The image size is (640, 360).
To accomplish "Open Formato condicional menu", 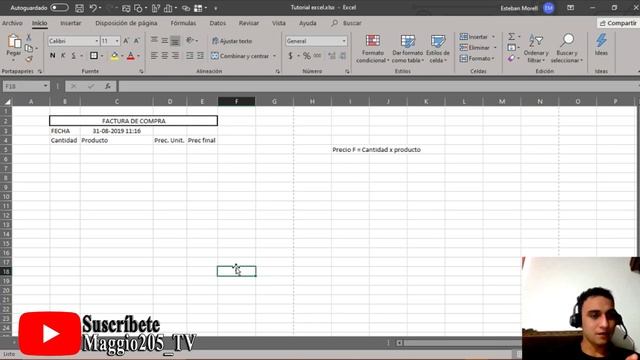I will (x=372, y=49).
